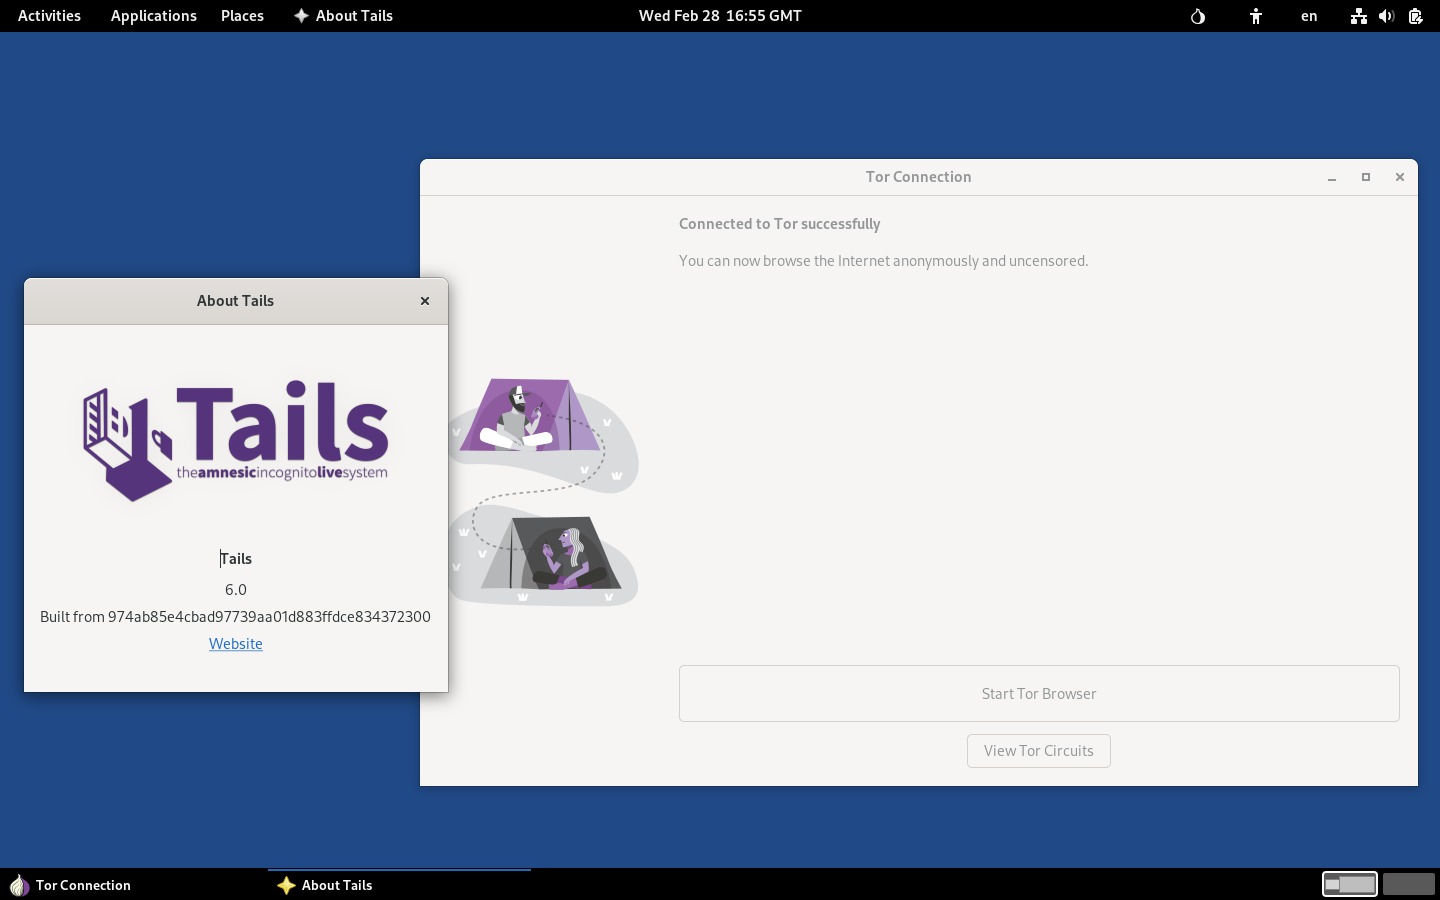Open the Places menu

[x=242, y=16]
